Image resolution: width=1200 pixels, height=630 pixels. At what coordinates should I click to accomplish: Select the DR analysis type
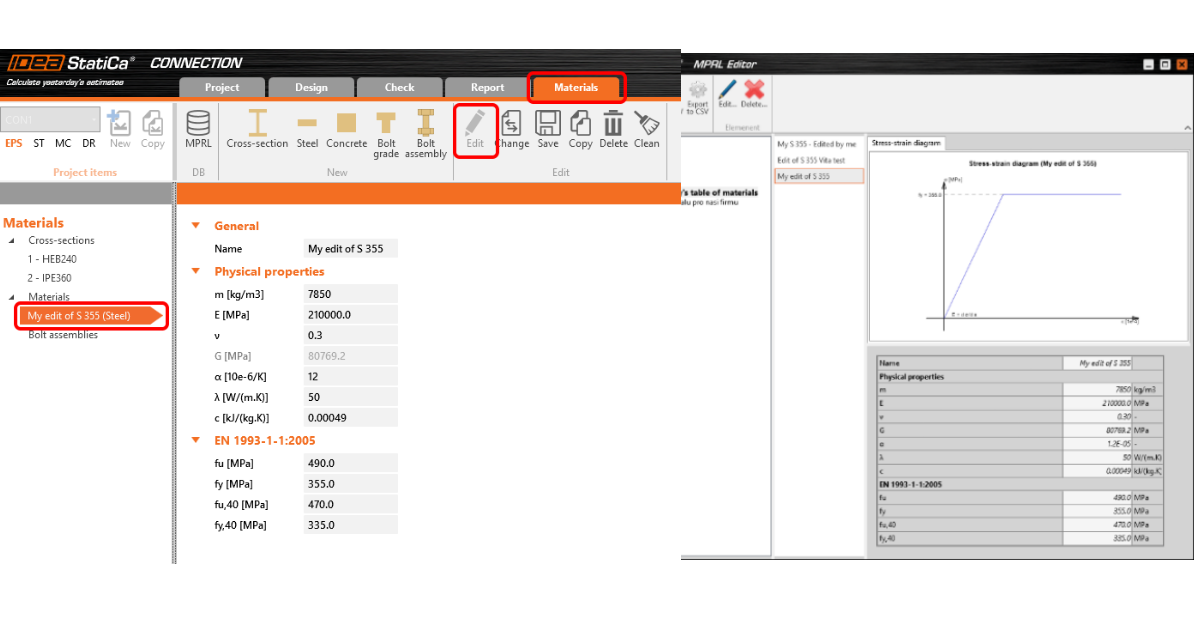89,144
